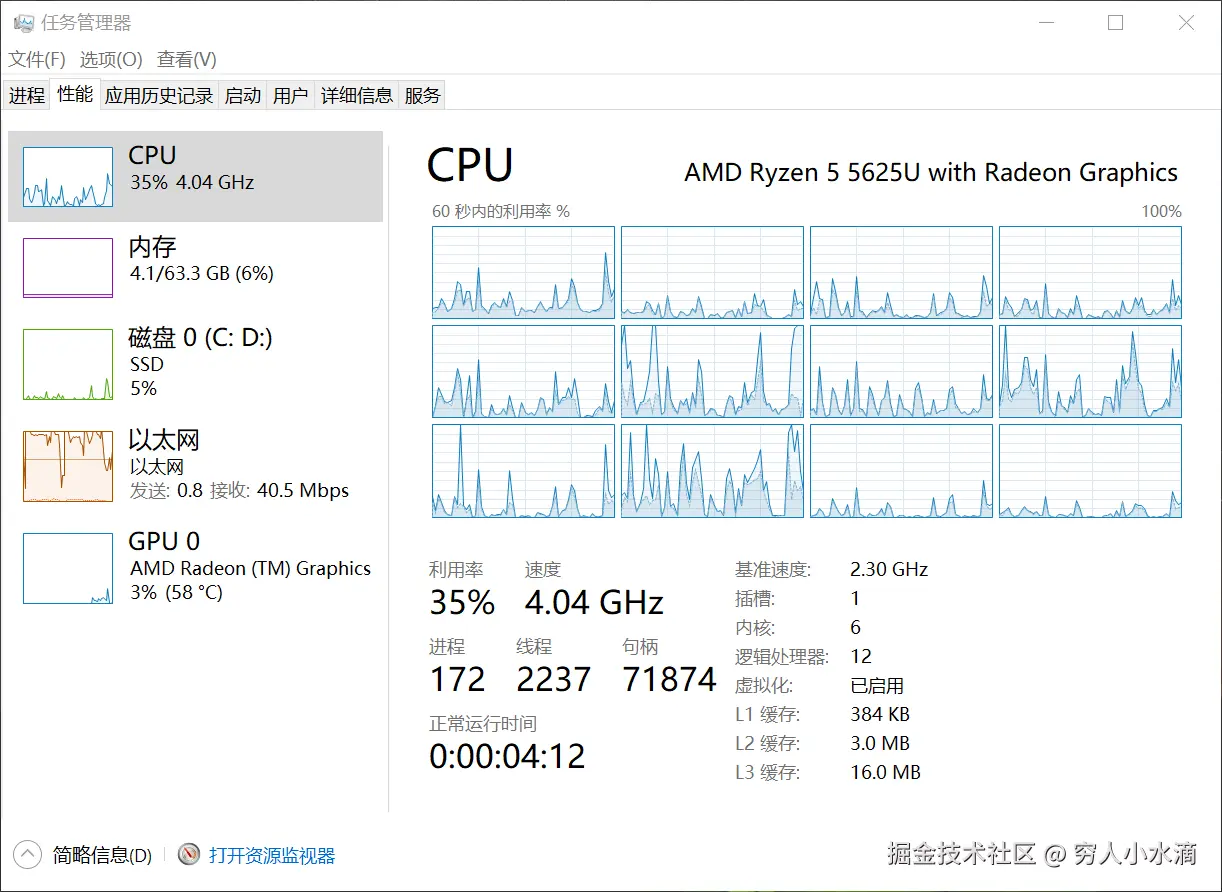Image resolution: width=1222 pixels, height=892 pixels.
Task: Select the Memory (内存) mini graph
Action: coord(68,268)
